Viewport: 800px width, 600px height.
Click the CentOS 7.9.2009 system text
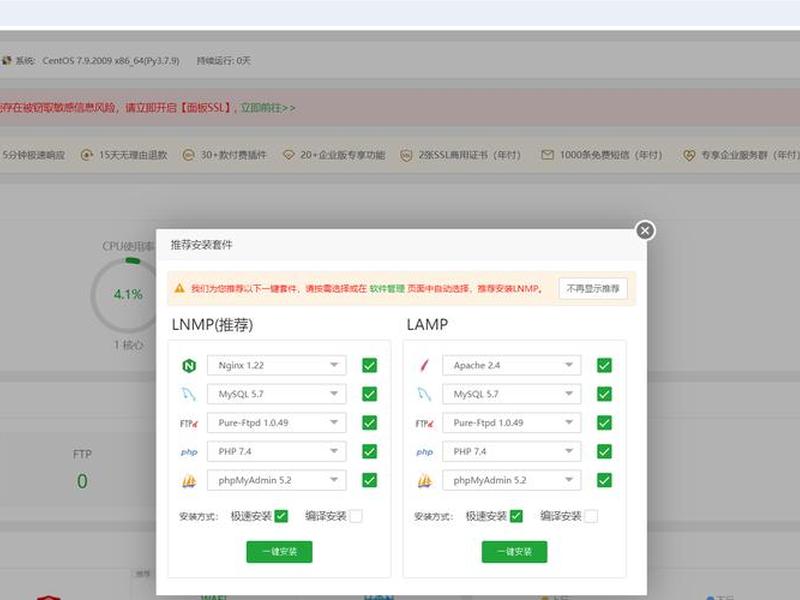111,61
